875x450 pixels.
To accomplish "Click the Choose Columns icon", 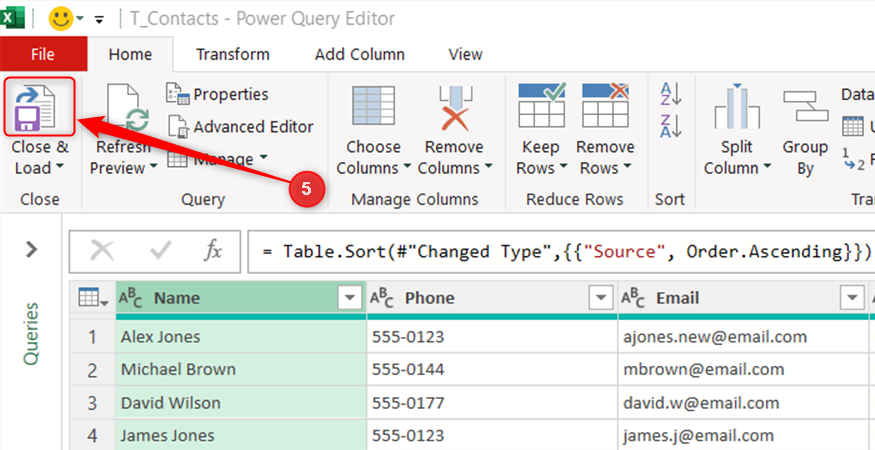I will [373, 106].
